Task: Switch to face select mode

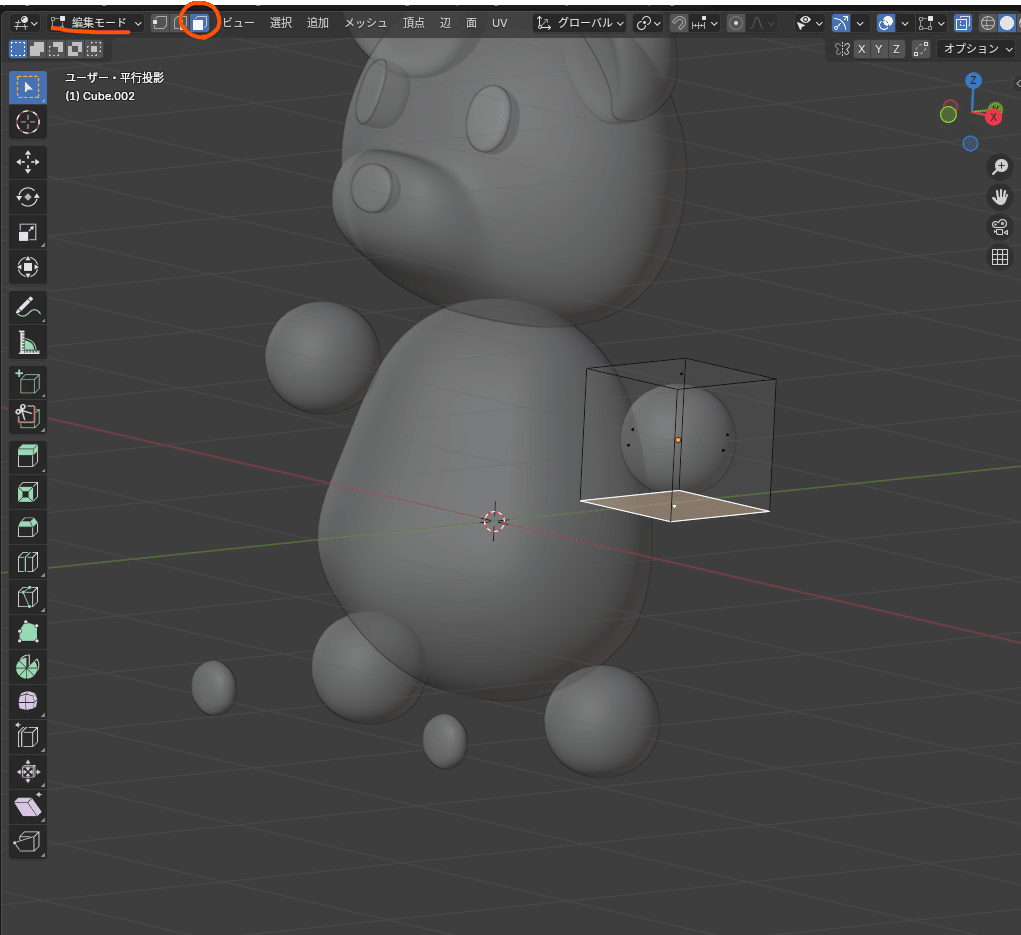Action: click(x=199, y=23)
